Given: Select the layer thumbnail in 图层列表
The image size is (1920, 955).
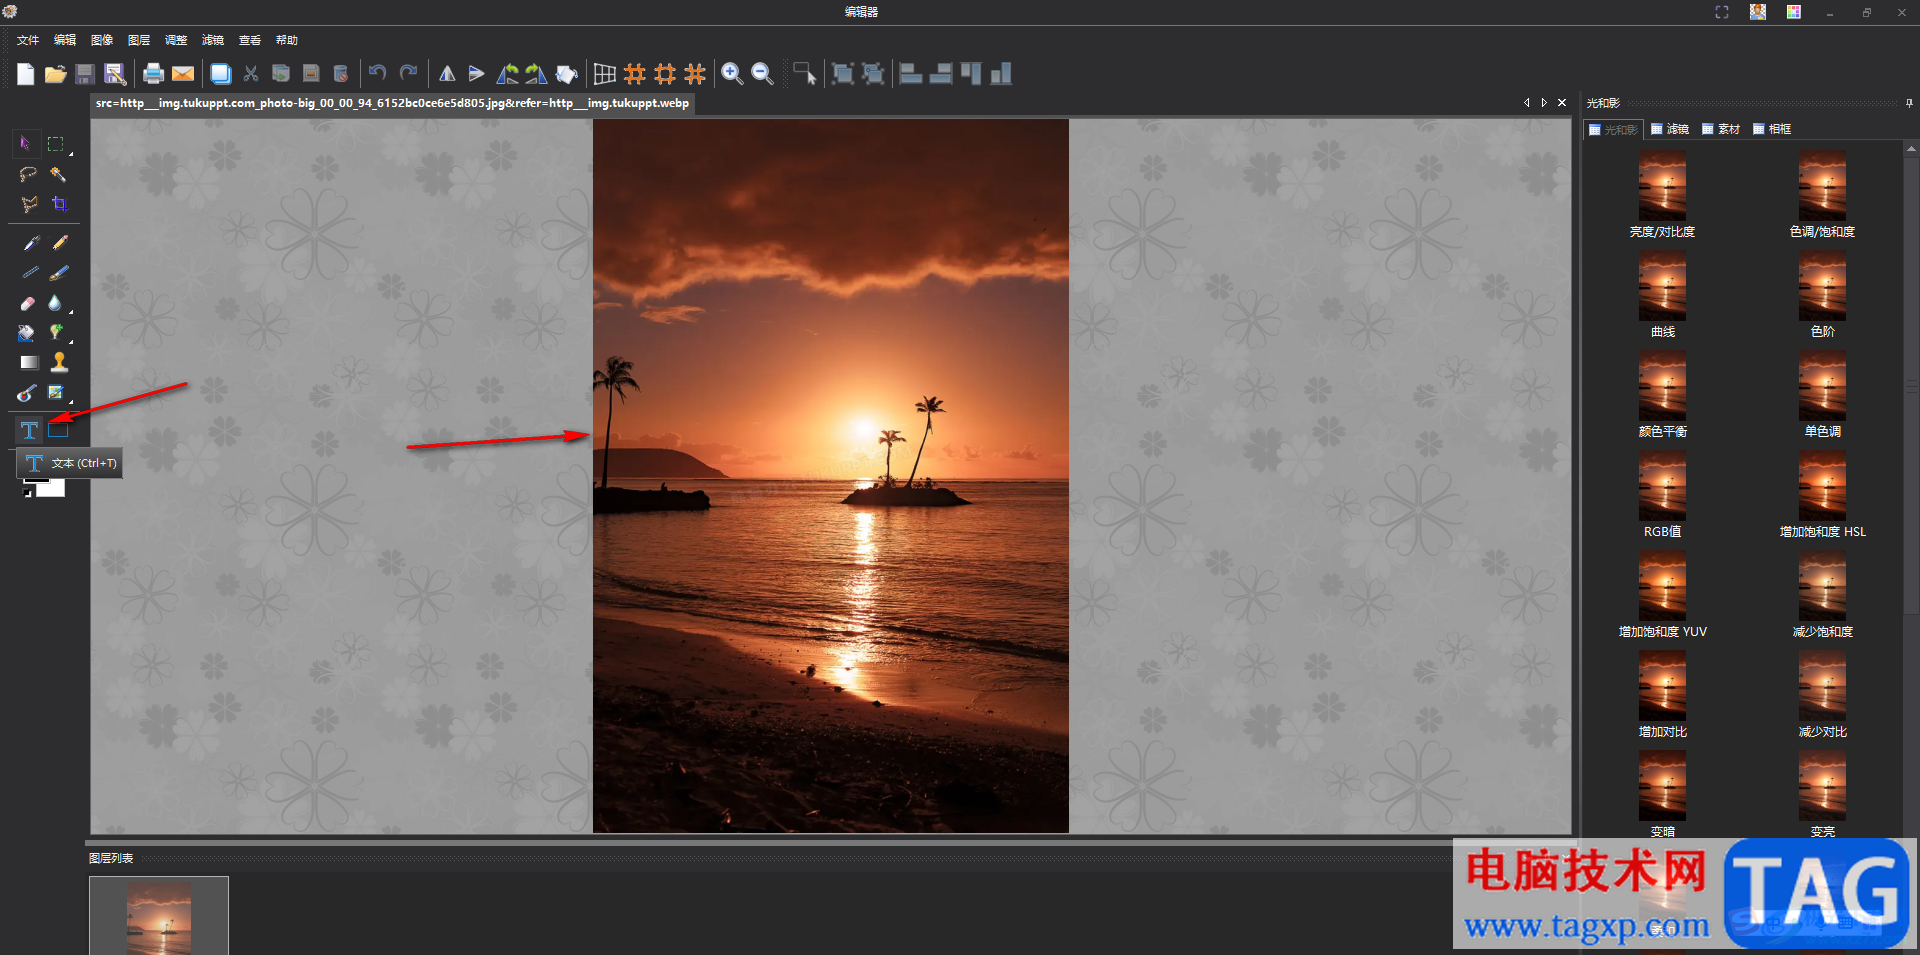Looking at the screenshot, I should point(159,916).
